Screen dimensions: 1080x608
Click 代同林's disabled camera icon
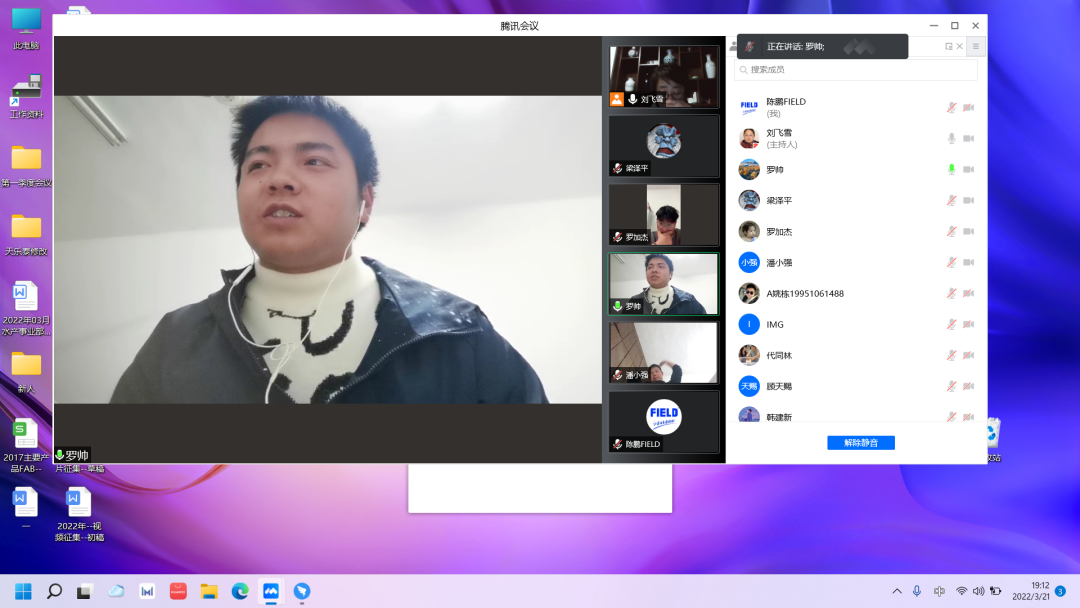[x=968, y=355]
